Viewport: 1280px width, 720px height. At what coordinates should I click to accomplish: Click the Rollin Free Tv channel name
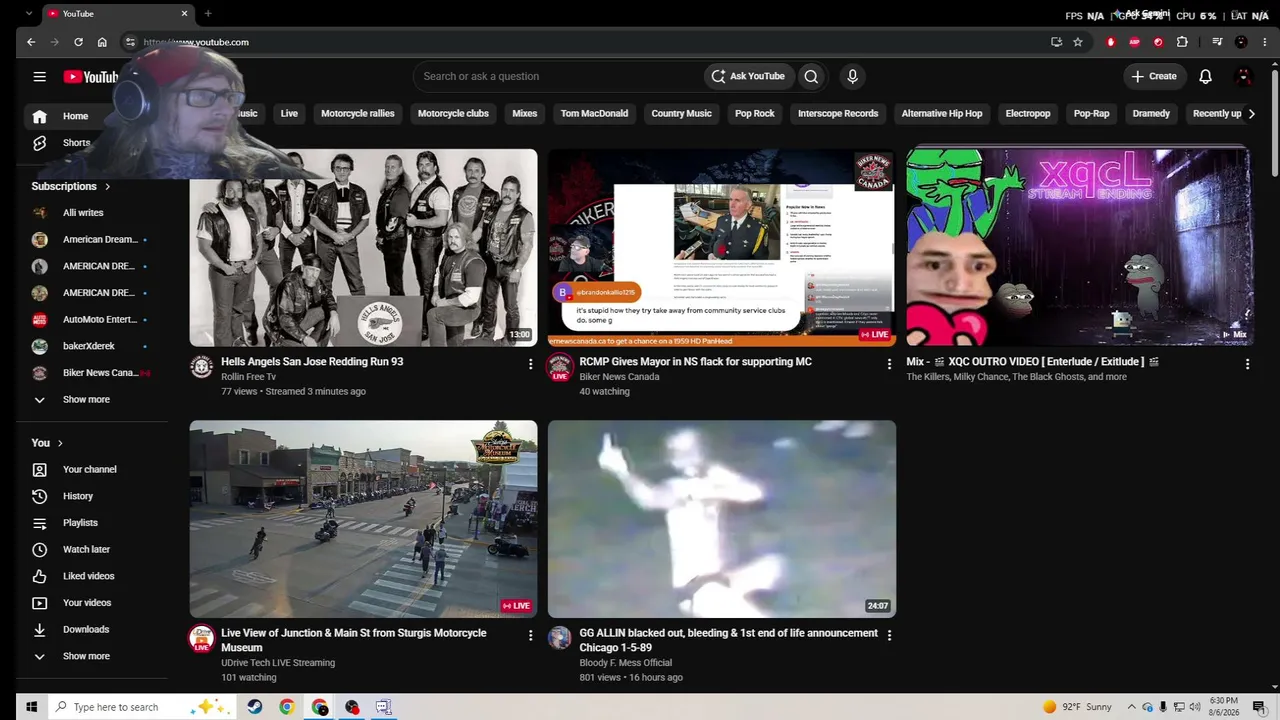pos(249,377)
